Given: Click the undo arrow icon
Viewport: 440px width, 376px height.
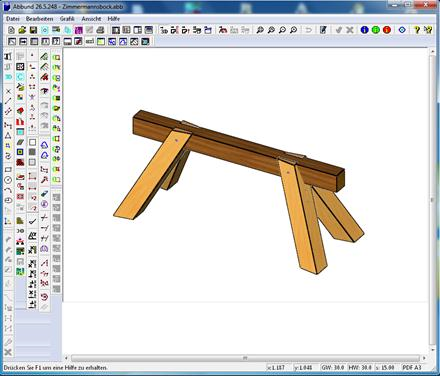Looking at the screenshot, I should [308, 30].
